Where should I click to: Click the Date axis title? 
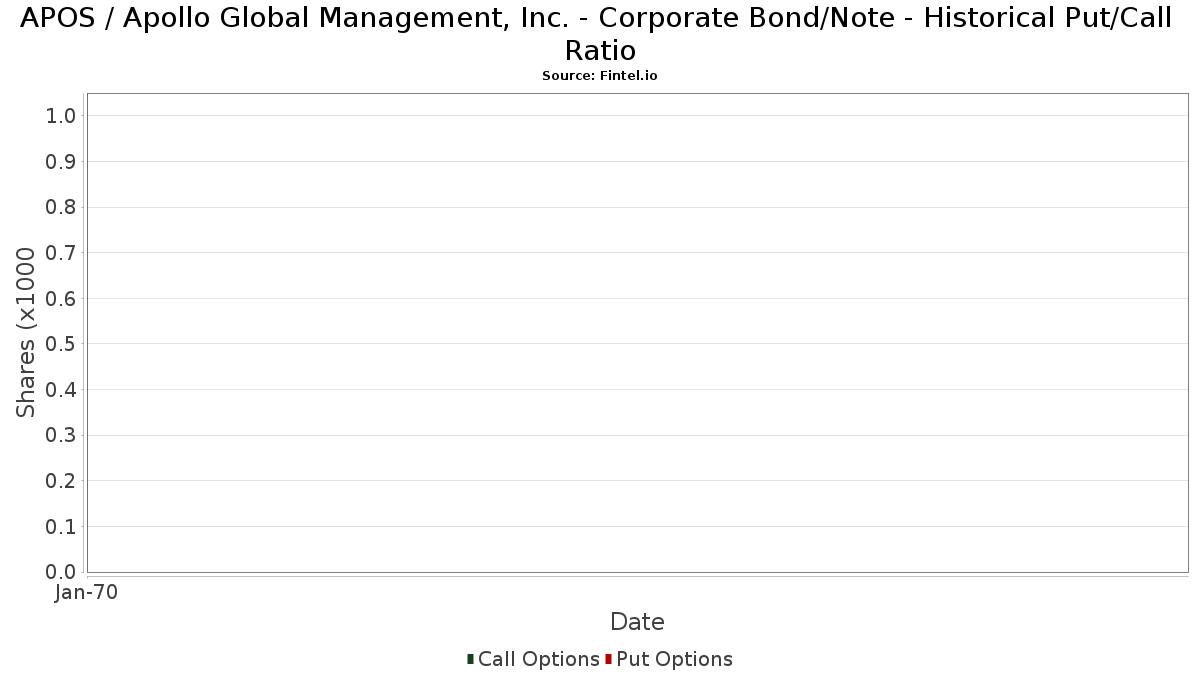[637, 622]
